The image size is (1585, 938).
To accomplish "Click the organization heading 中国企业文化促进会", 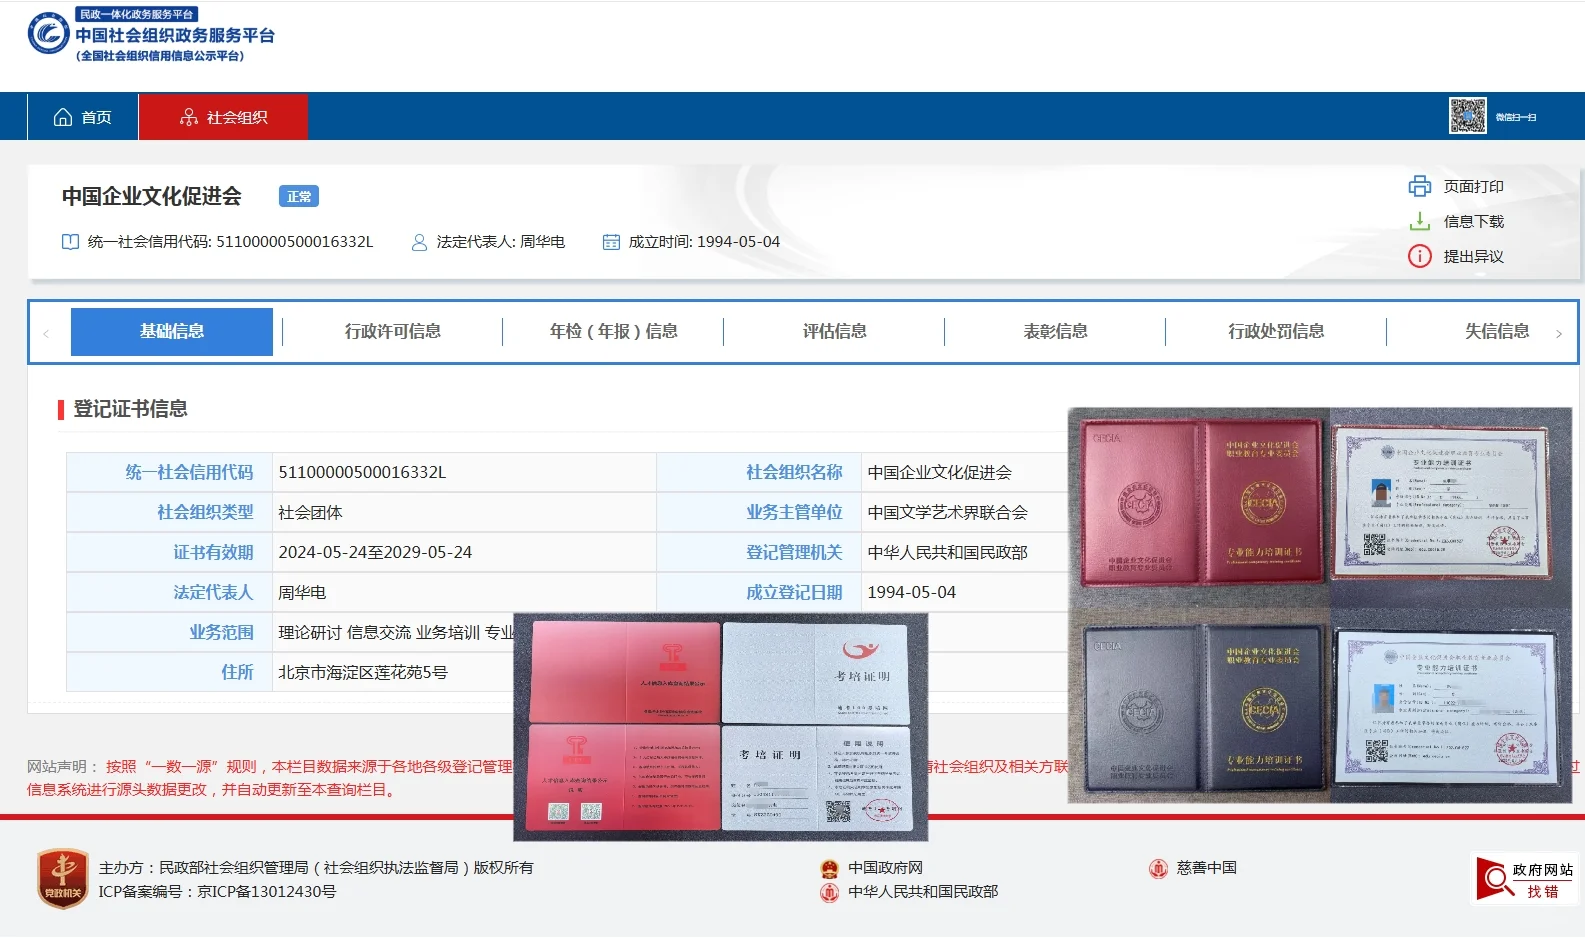I will coord(152,196).
